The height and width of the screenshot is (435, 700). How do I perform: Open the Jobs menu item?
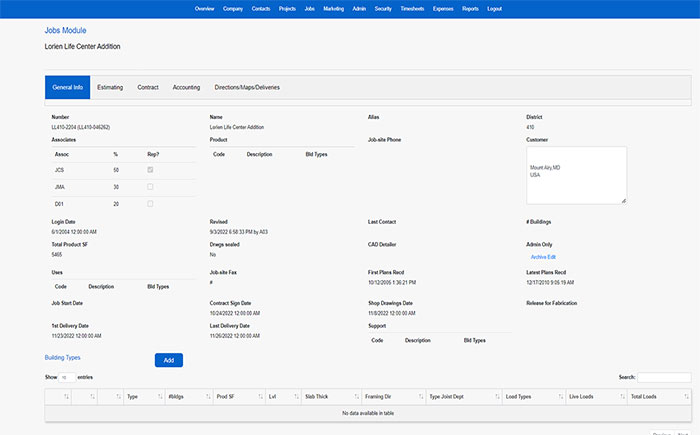309,8
